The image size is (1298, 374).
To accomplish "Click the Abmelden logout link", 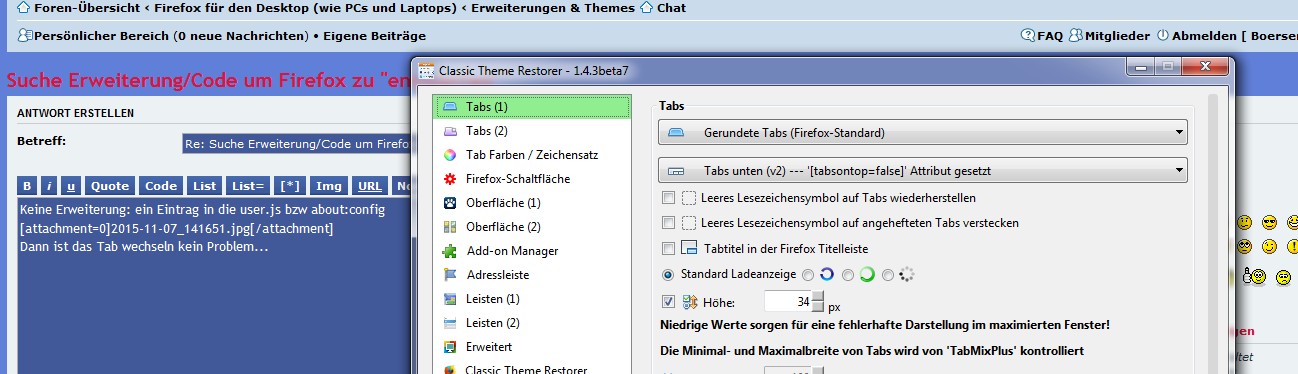I will point(1203,35).
